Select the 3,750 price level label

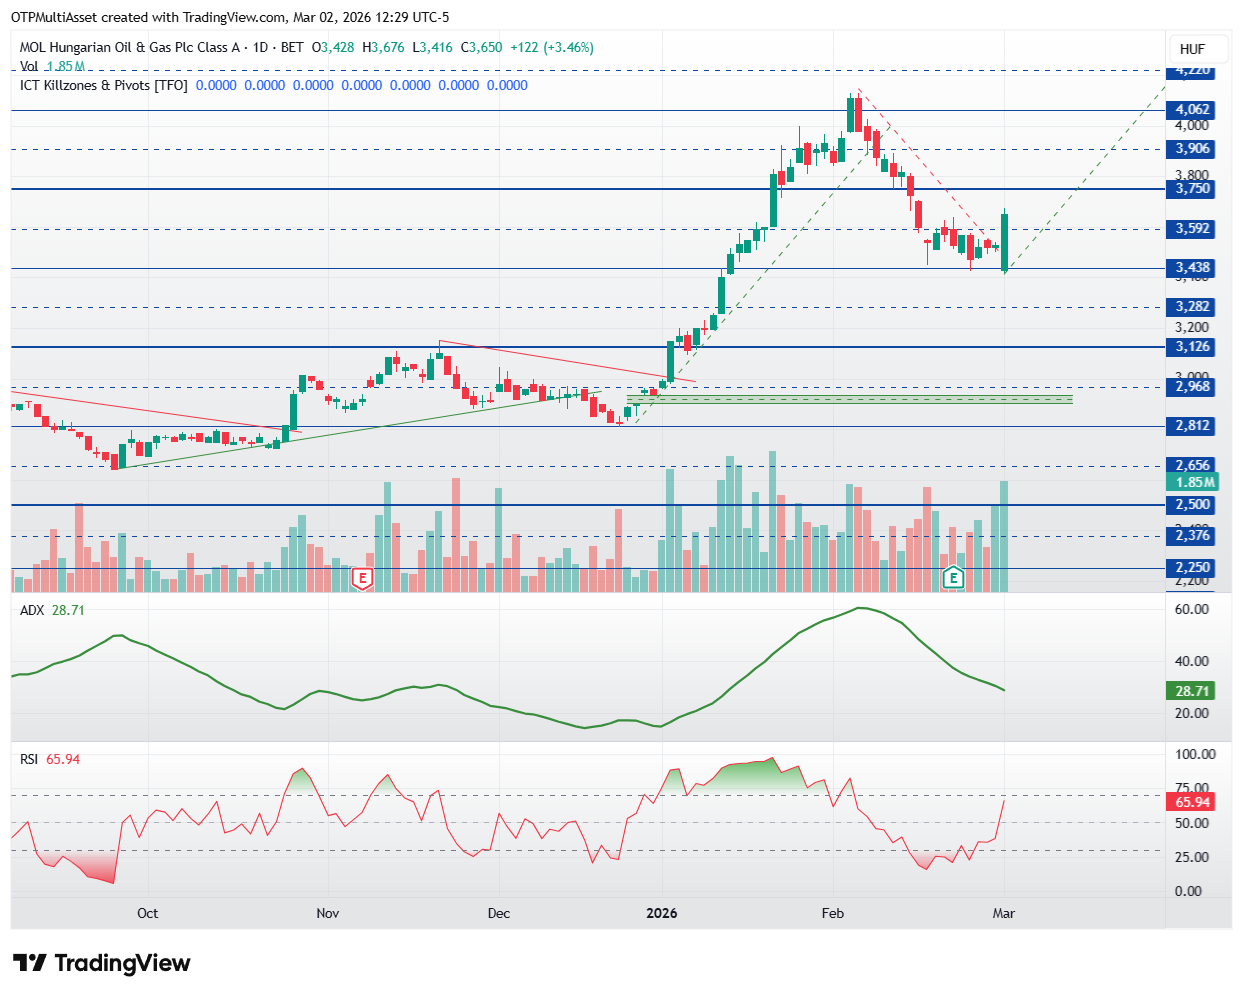[1192, 188]
